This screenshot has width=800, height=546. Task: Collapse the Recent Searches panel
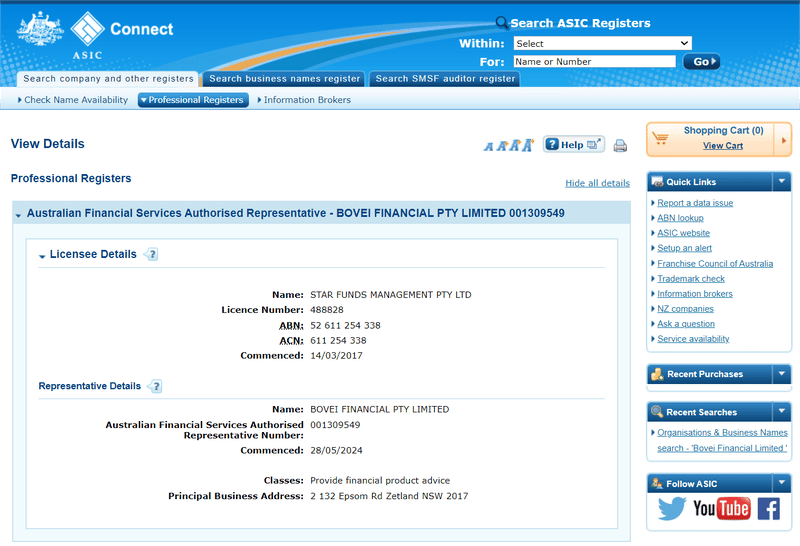point(782,411)
